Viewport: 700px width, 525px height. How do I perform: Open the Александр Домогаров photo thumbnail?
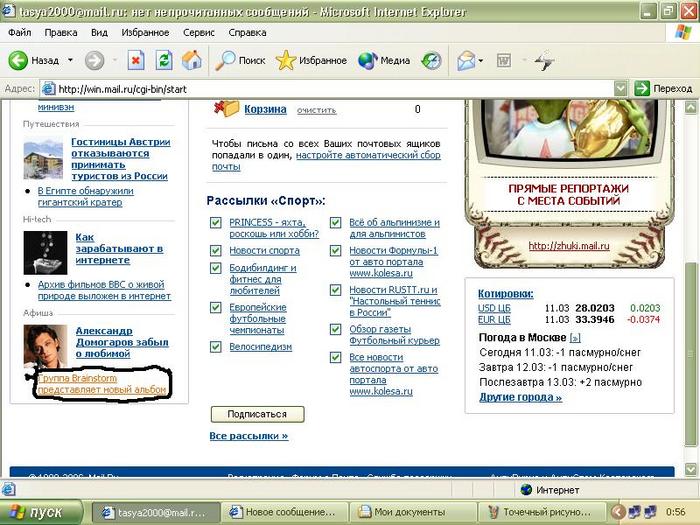(x=45, y=346)
